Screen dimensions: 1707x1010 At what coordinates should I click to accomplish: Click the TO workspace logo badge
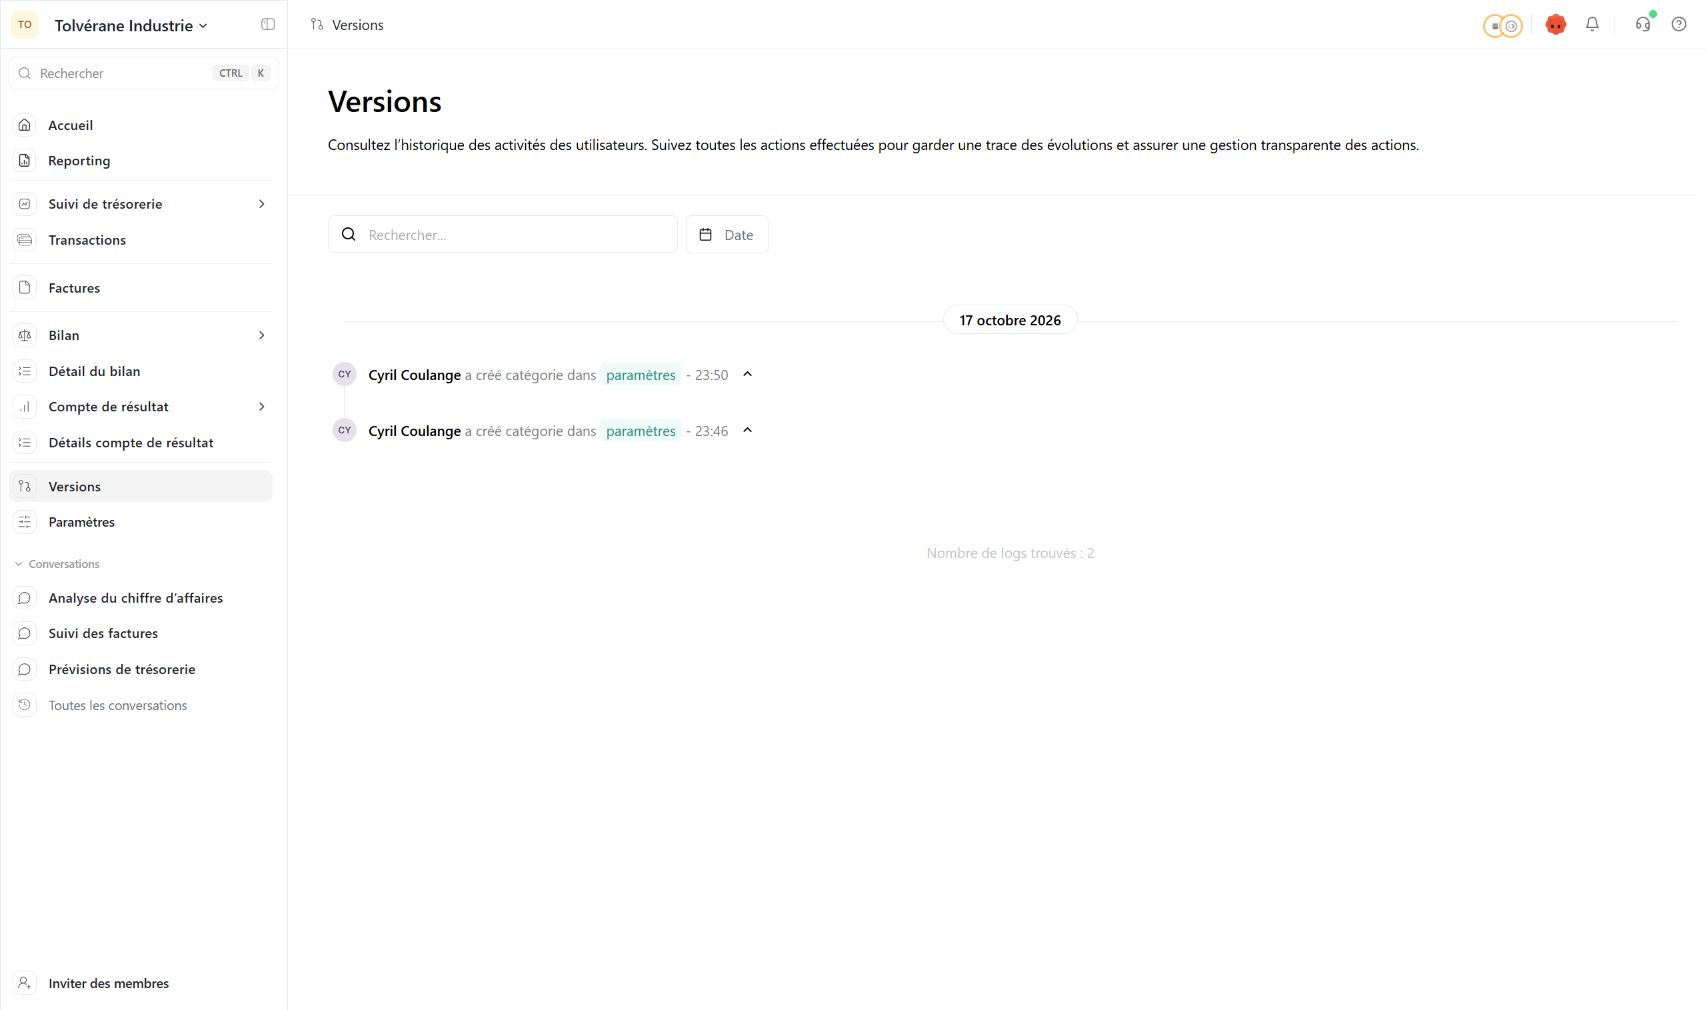pos(25,25)
